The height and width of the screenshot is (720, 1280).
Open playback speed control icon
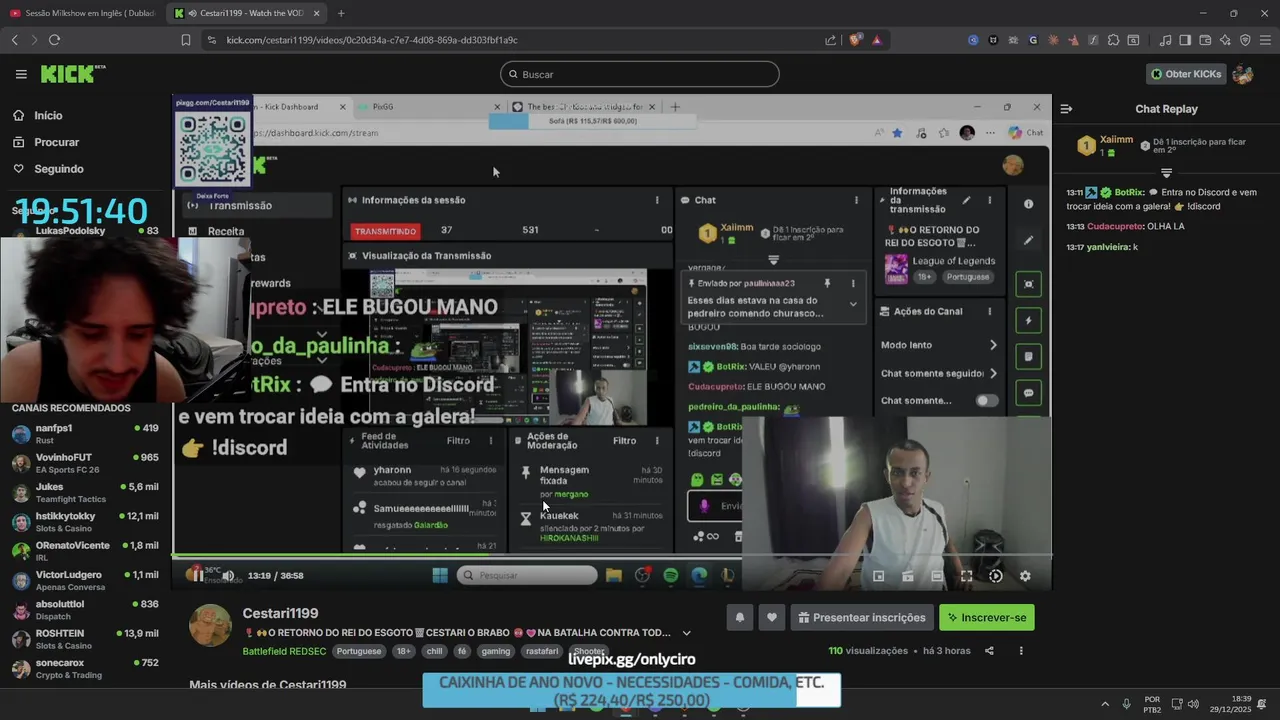tap(995, 576)
